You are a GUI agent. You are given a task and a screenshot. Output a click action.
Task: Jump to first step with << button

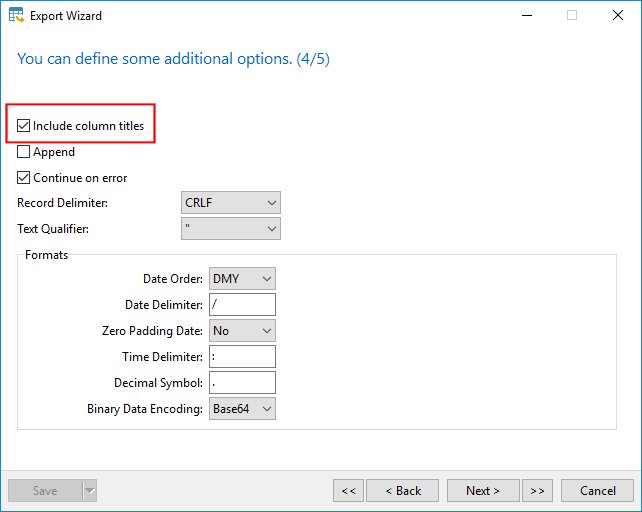click(348, 491)
